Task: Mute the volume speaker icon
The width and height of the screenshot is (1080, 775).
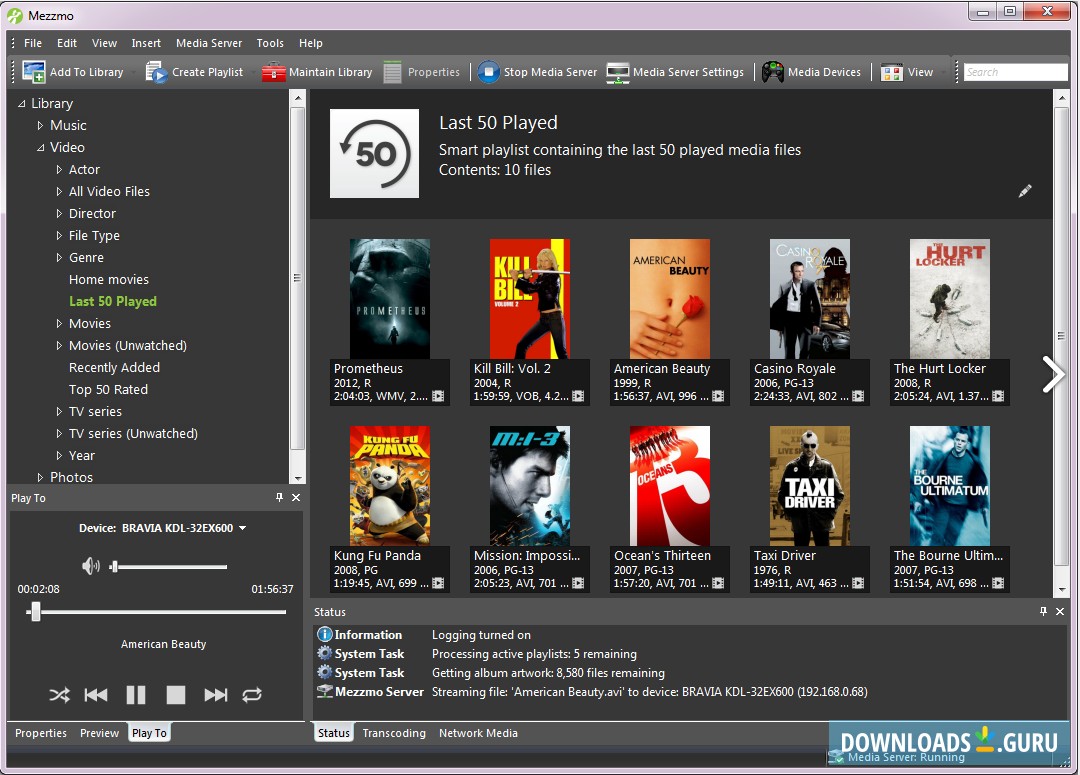Action: (x=90, y=566)
